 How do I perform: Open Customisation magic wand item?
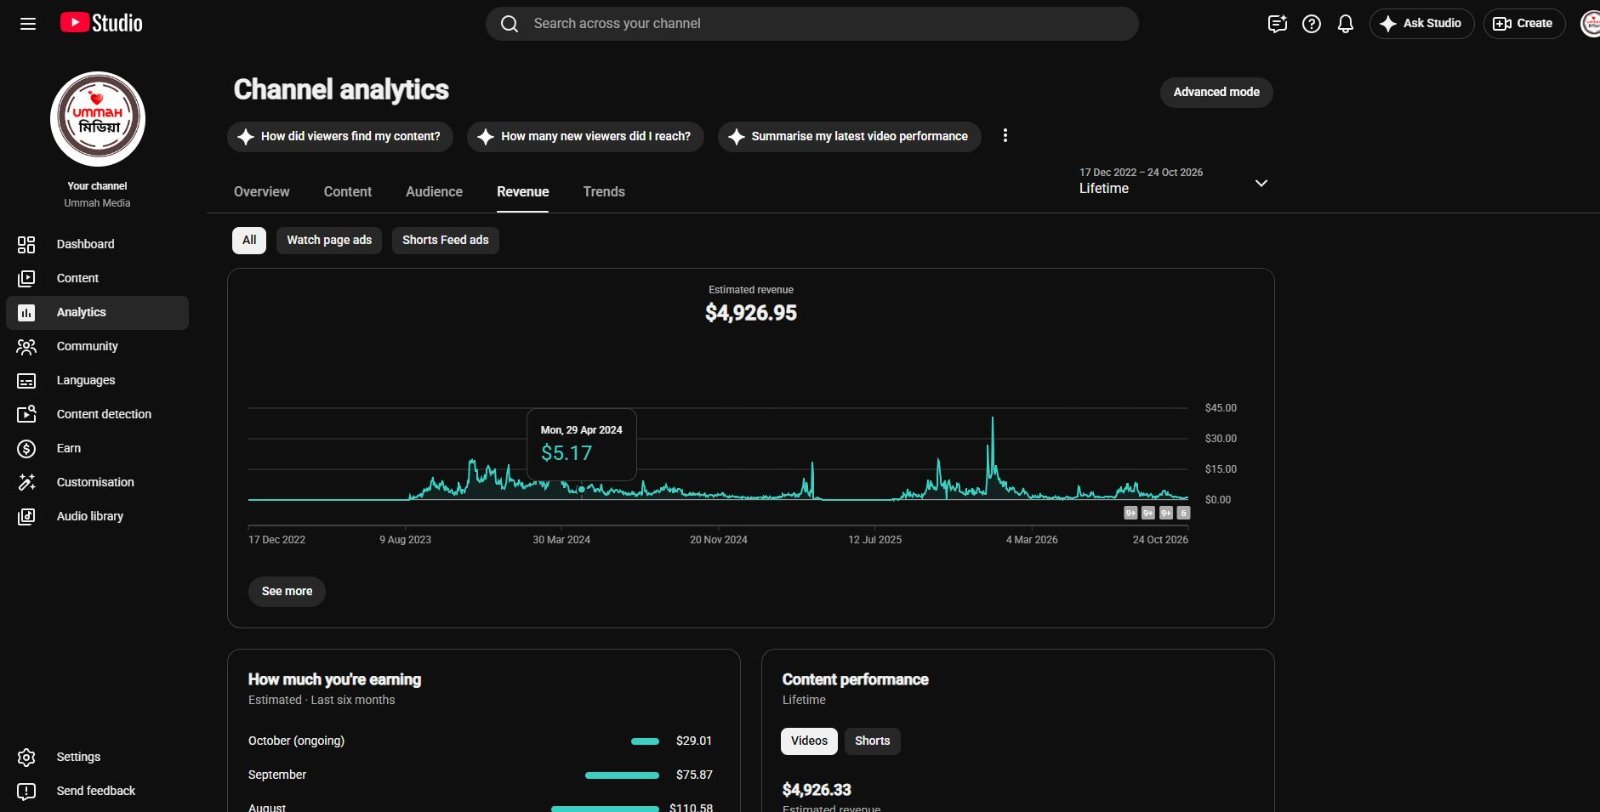click(97, 482)
